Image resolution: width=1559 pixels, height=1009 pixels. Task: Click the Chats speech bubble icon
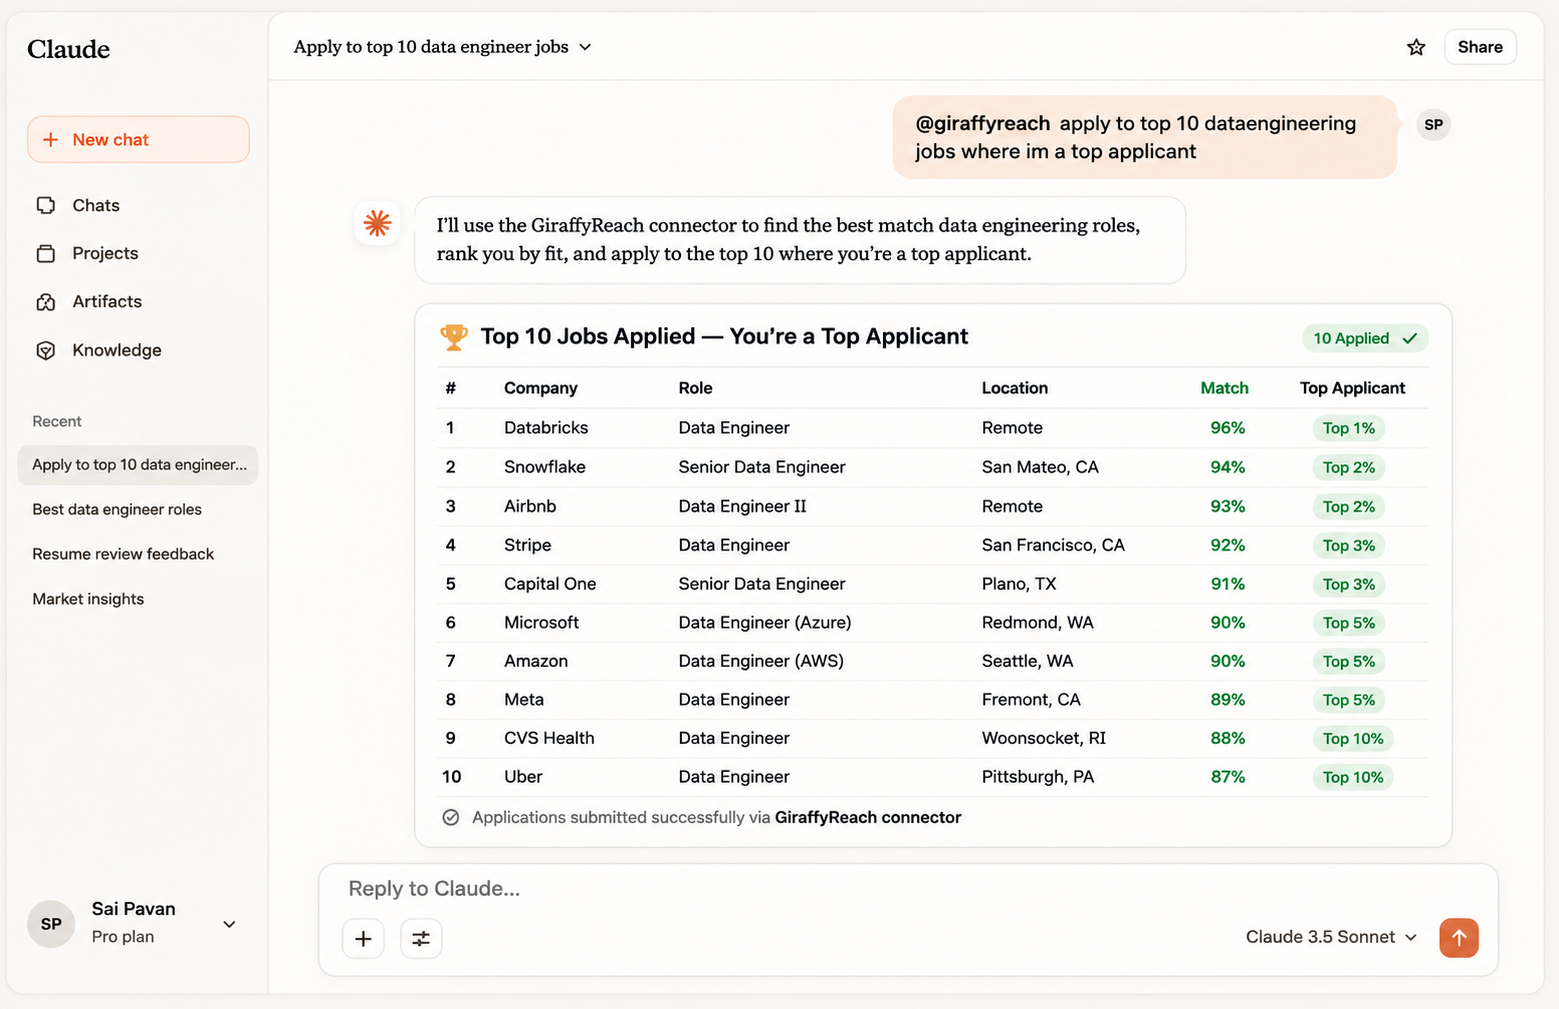coord(46,205)
